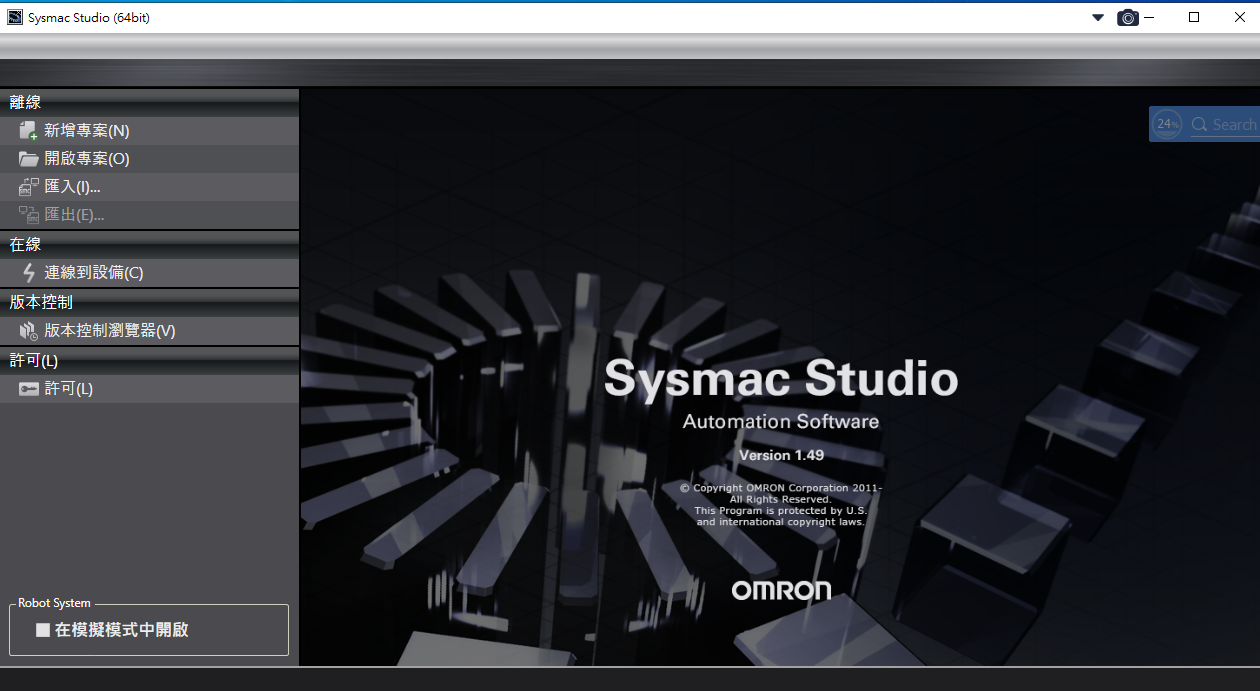Open the 許可(L) entry under License

[x=150, y=389]
